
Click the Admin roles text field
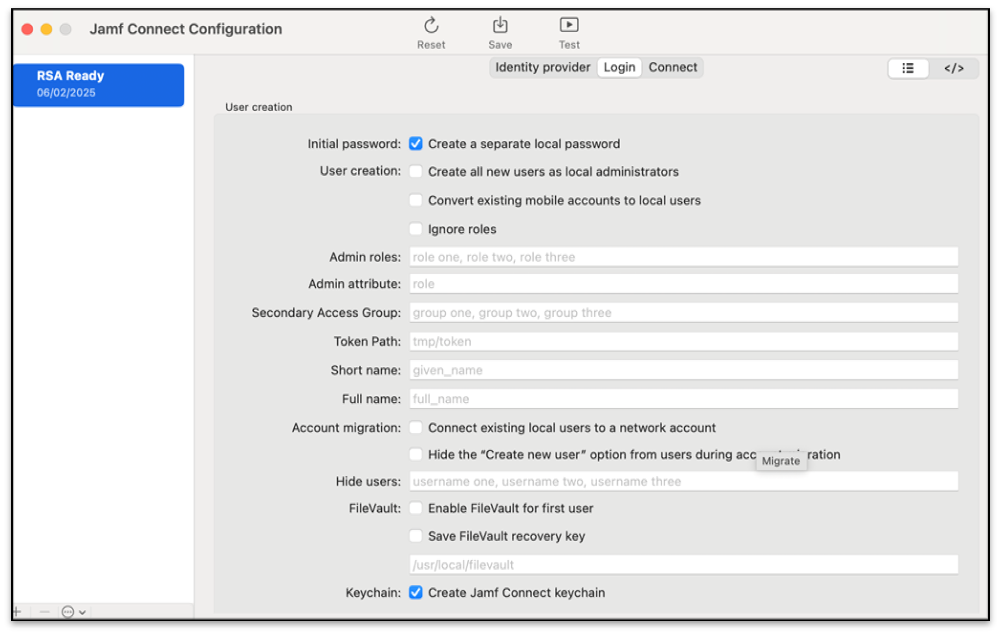[x=683, y=257]
